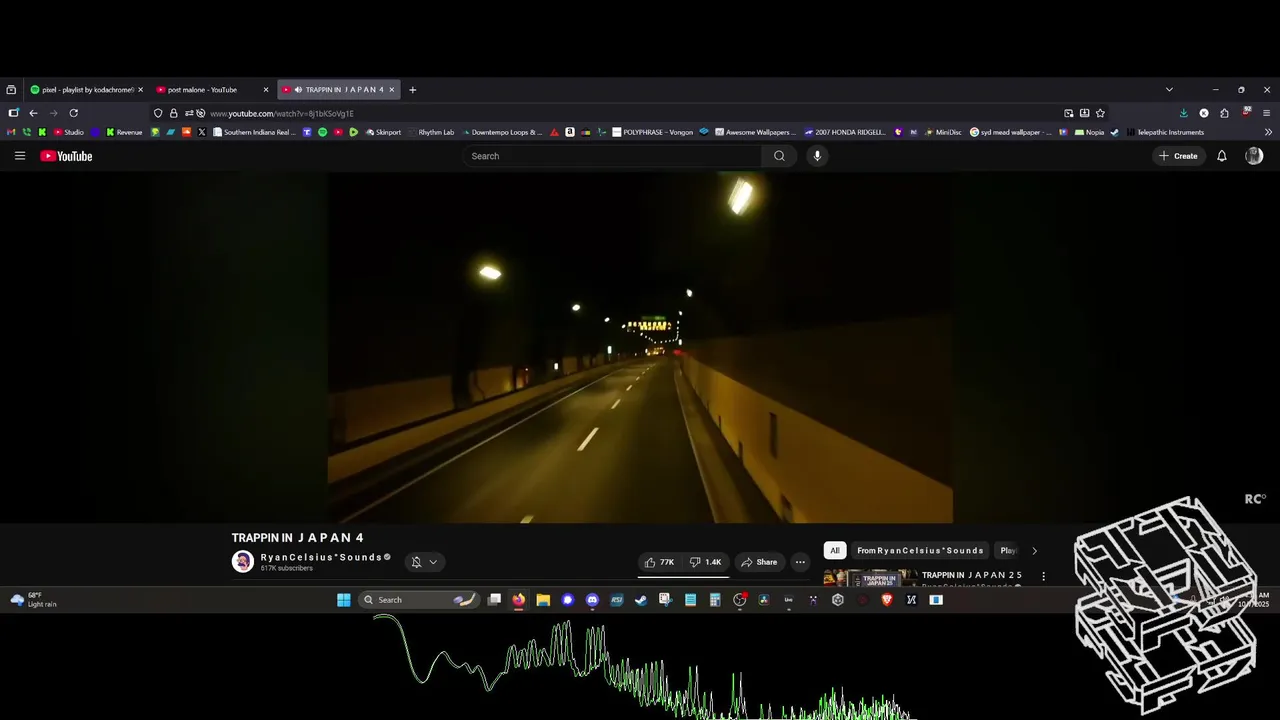Start voice search with microphone icon
Image resolution: width=1280 pixels, height=720 pixels.
pyautogui.click(x=817, y=156)
